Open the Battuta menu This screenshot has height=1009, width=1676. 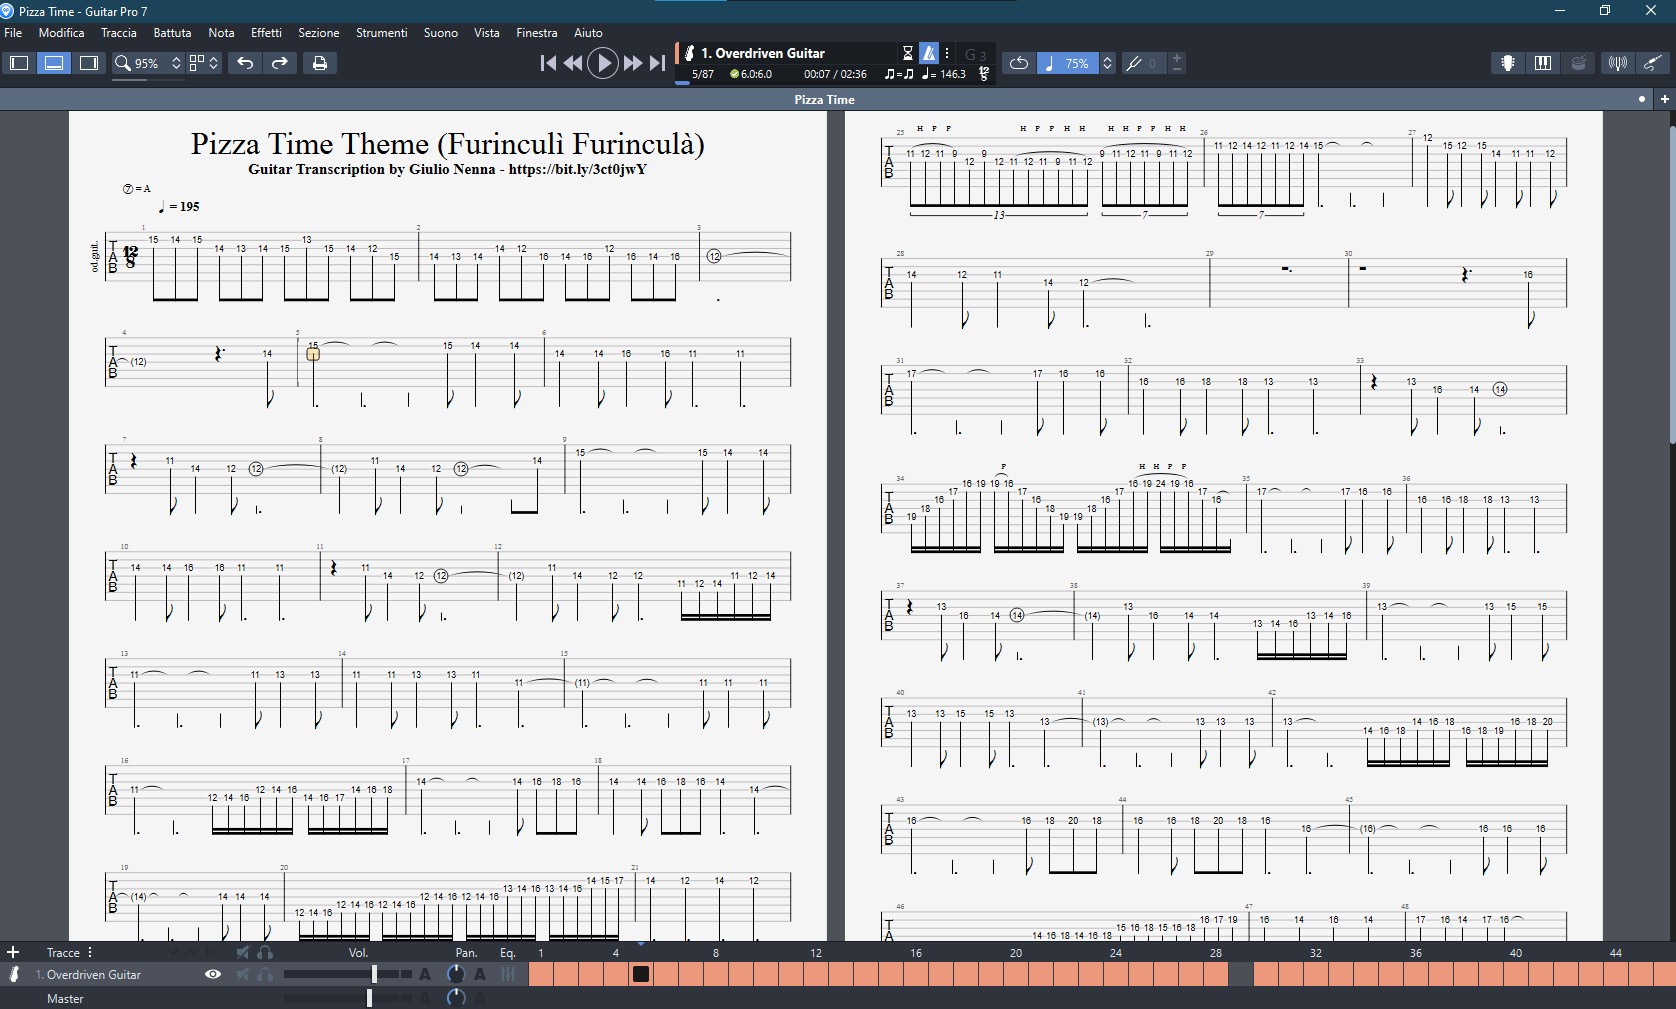coord(172,33)
